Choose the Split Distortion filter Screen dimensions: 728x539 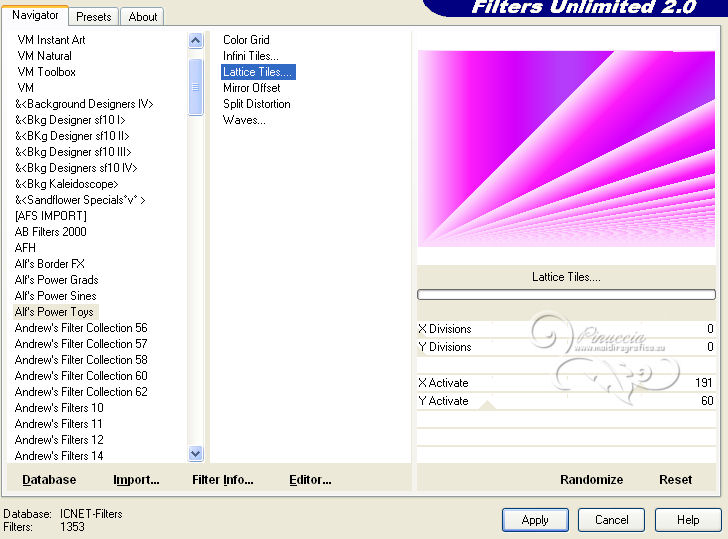point(257,104)
